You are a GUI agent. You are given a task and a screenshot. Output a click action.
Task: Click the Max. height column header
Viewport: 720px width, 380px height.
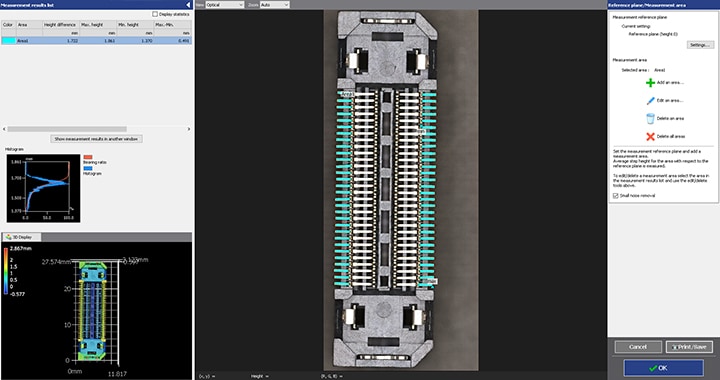coord(98,25)
